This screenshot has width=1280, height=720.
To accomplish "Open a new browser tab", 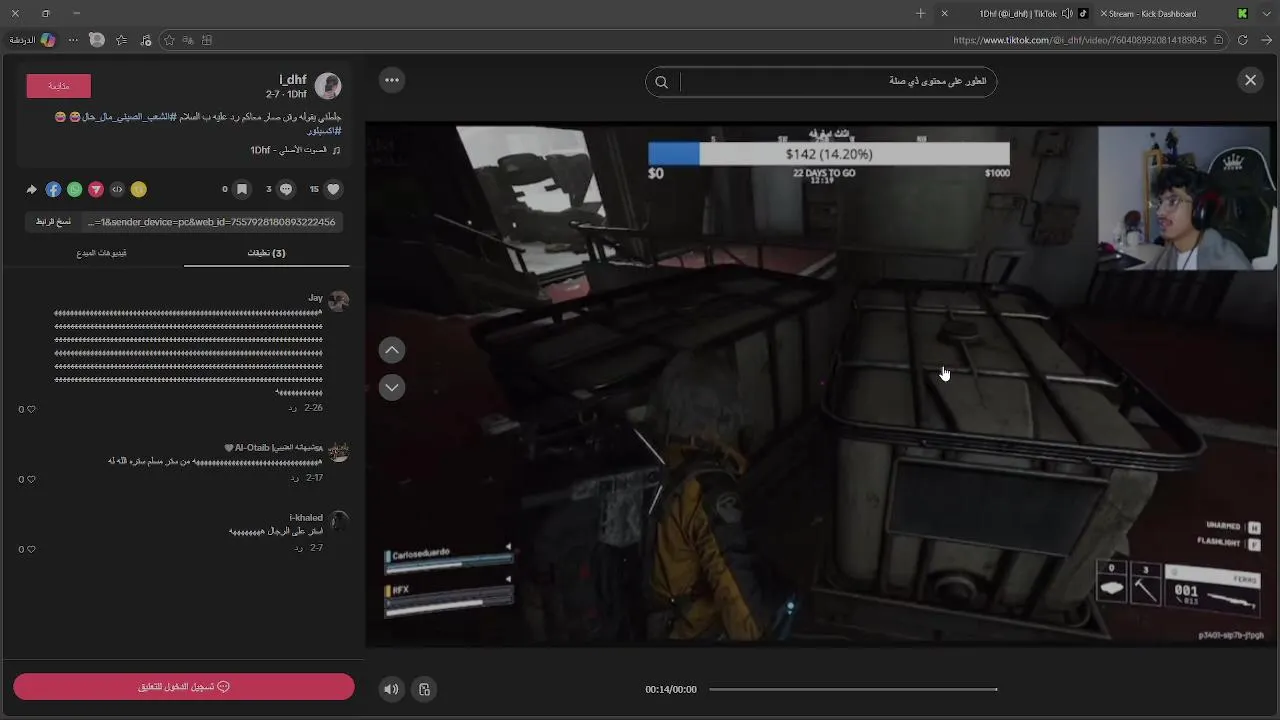I will [x=921, y=14].
